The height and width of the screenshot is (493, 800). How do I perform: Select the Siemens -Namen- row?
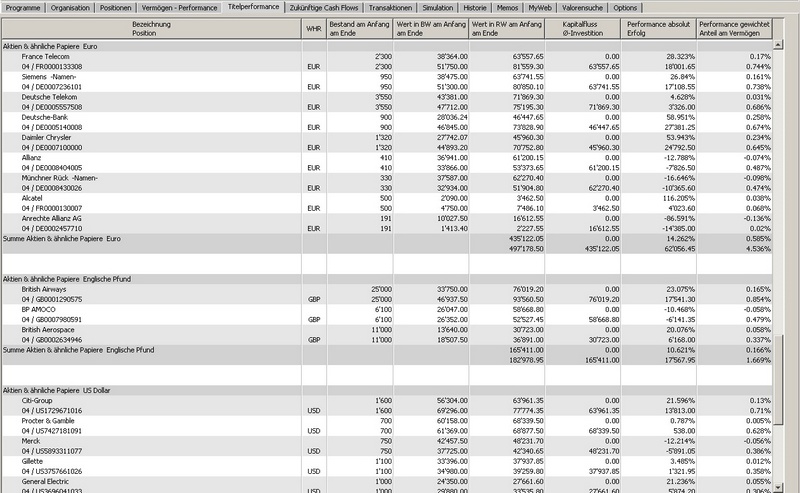point(387,82)
